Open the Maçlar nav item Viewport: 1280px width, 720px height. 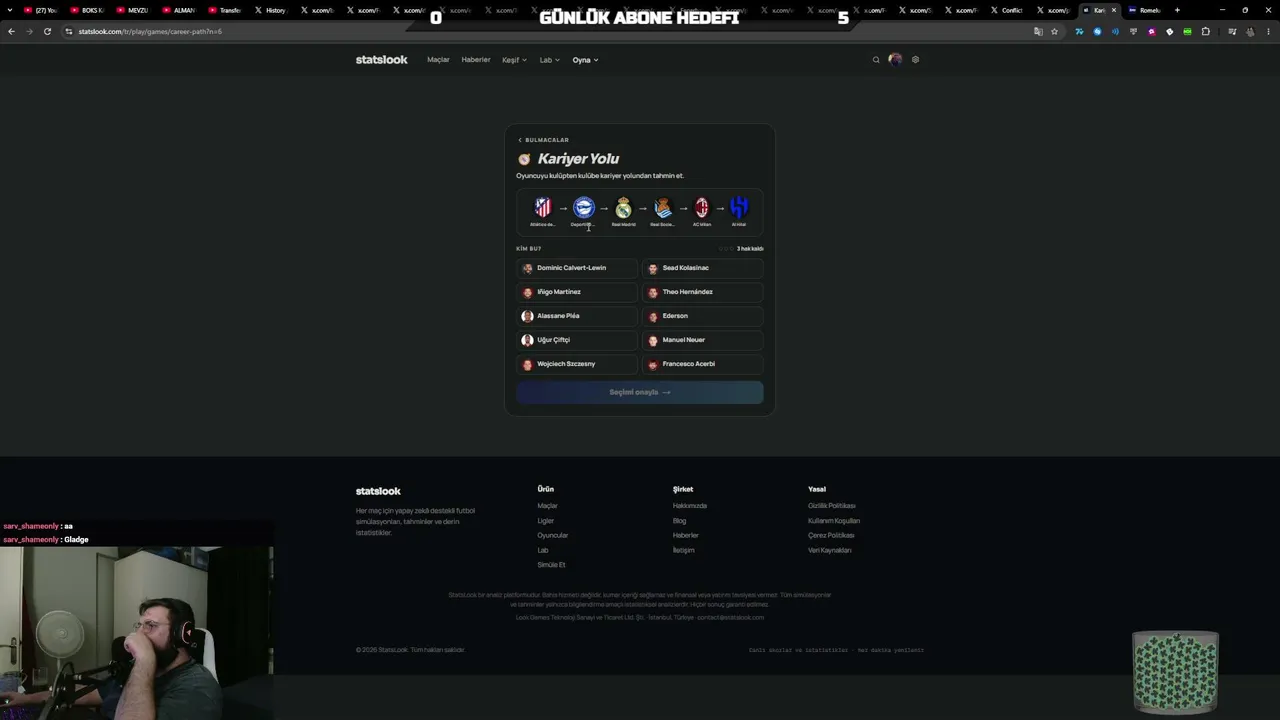[x=438, y=60]
